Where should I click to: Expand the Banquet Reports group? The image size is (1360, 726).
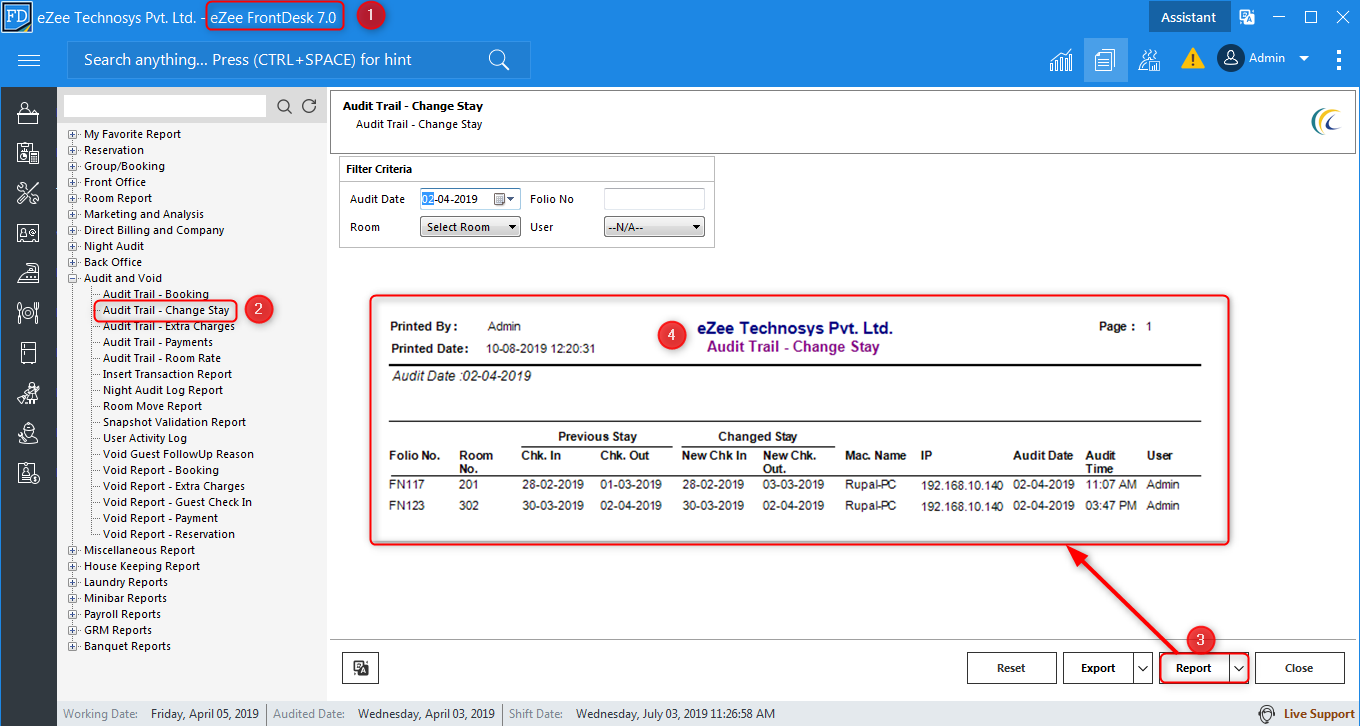click(x=72, y=646)
